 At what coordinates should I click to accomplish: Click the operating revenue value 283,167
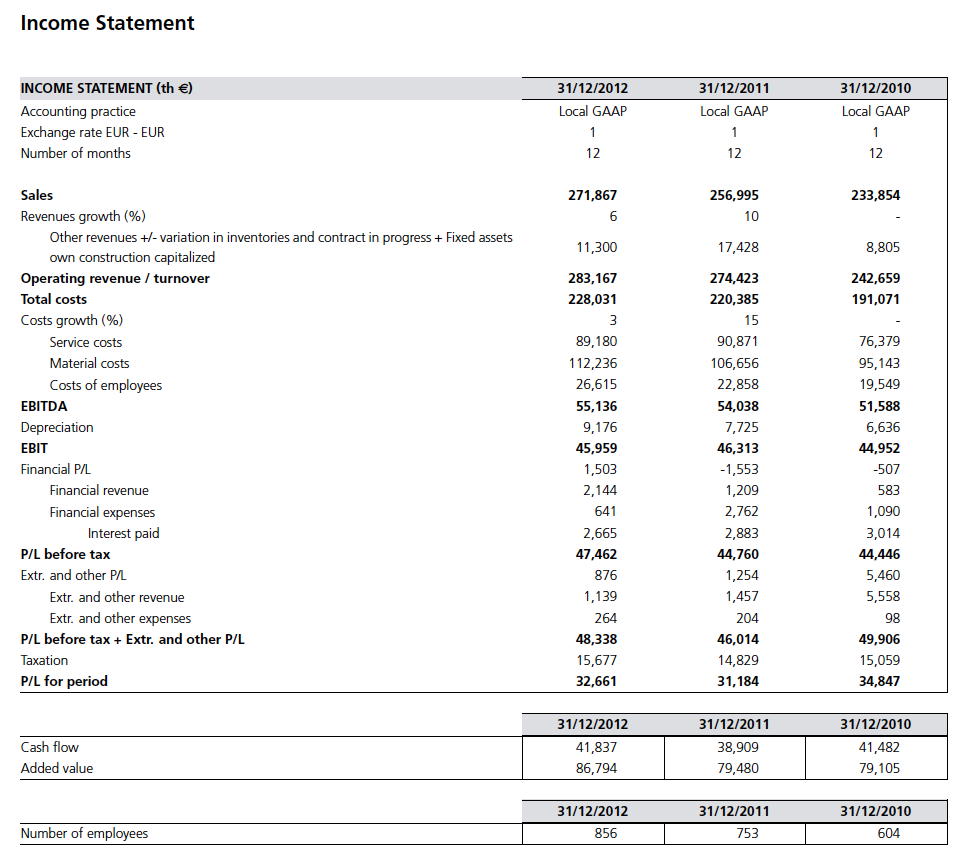[592, 278]
